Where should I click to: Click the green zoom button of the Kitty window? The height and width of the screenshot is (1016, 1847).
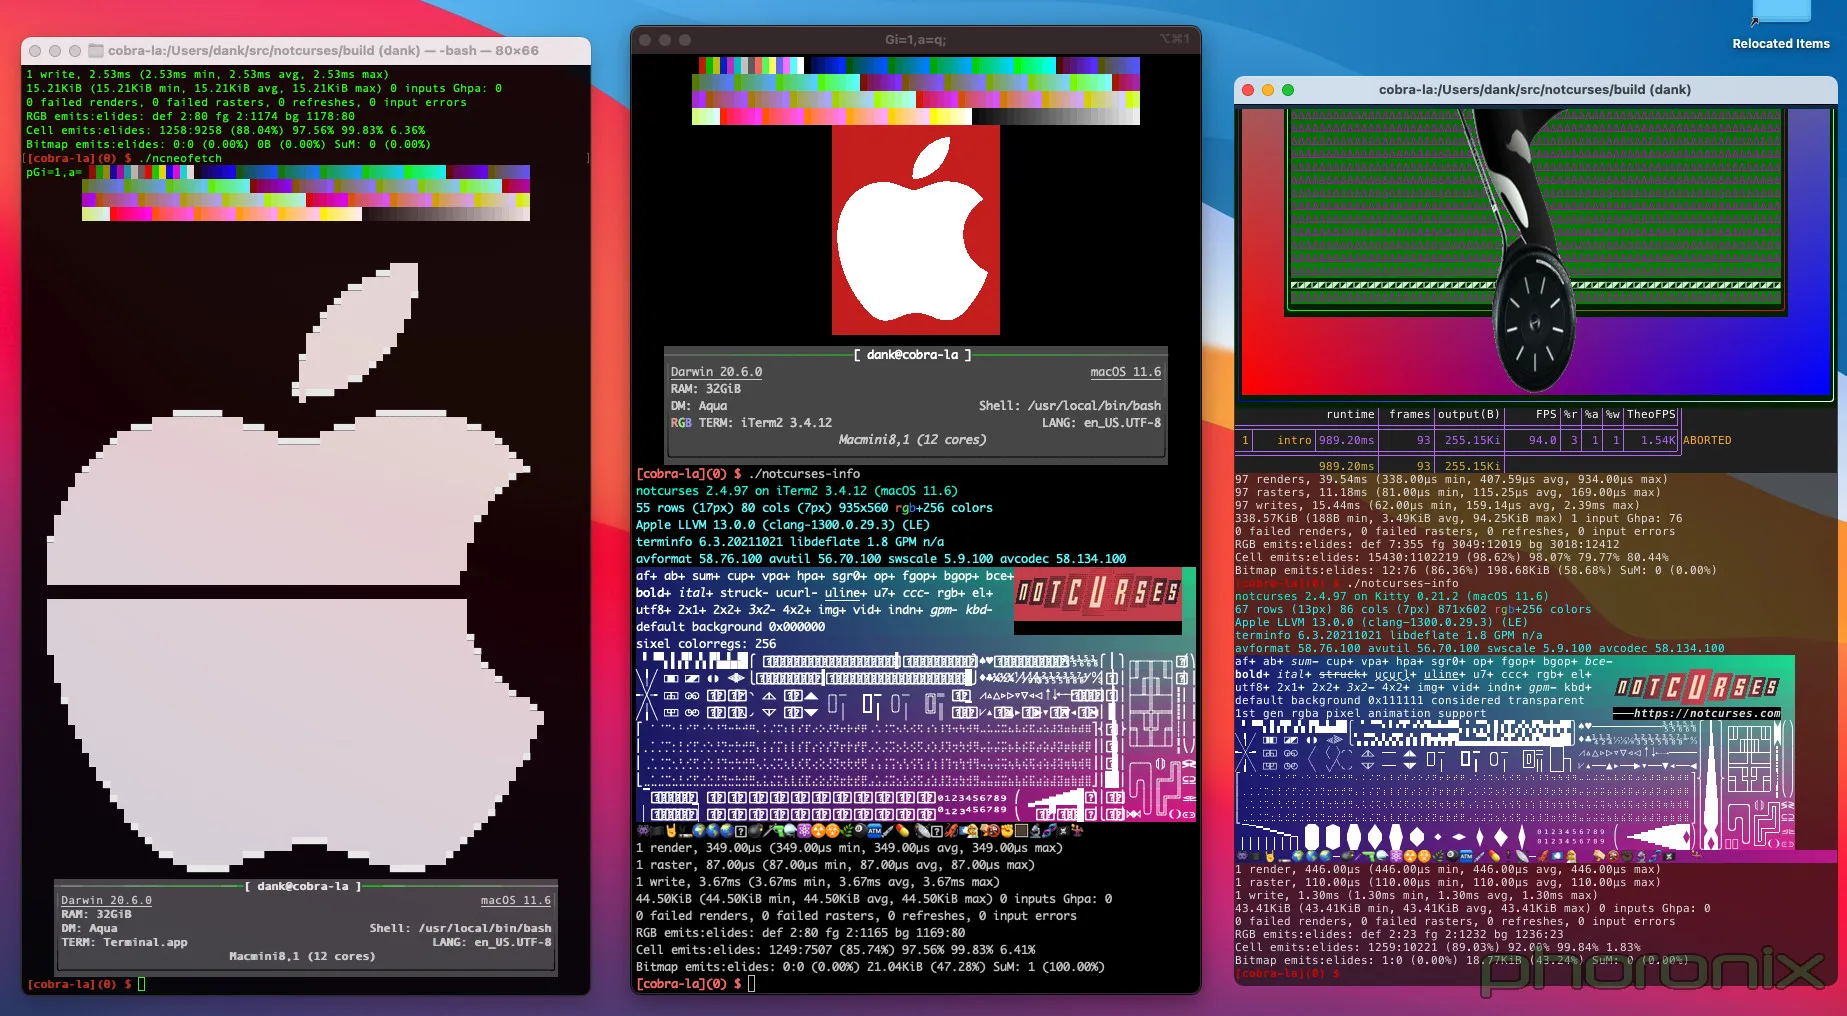pyautogui.click(x=1288, y=90)
